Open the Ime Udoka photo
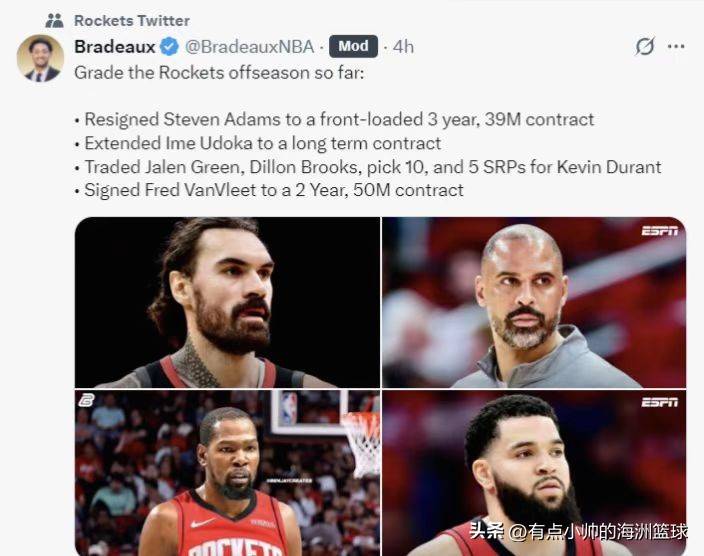704x556 pixels. pos(534,302)
